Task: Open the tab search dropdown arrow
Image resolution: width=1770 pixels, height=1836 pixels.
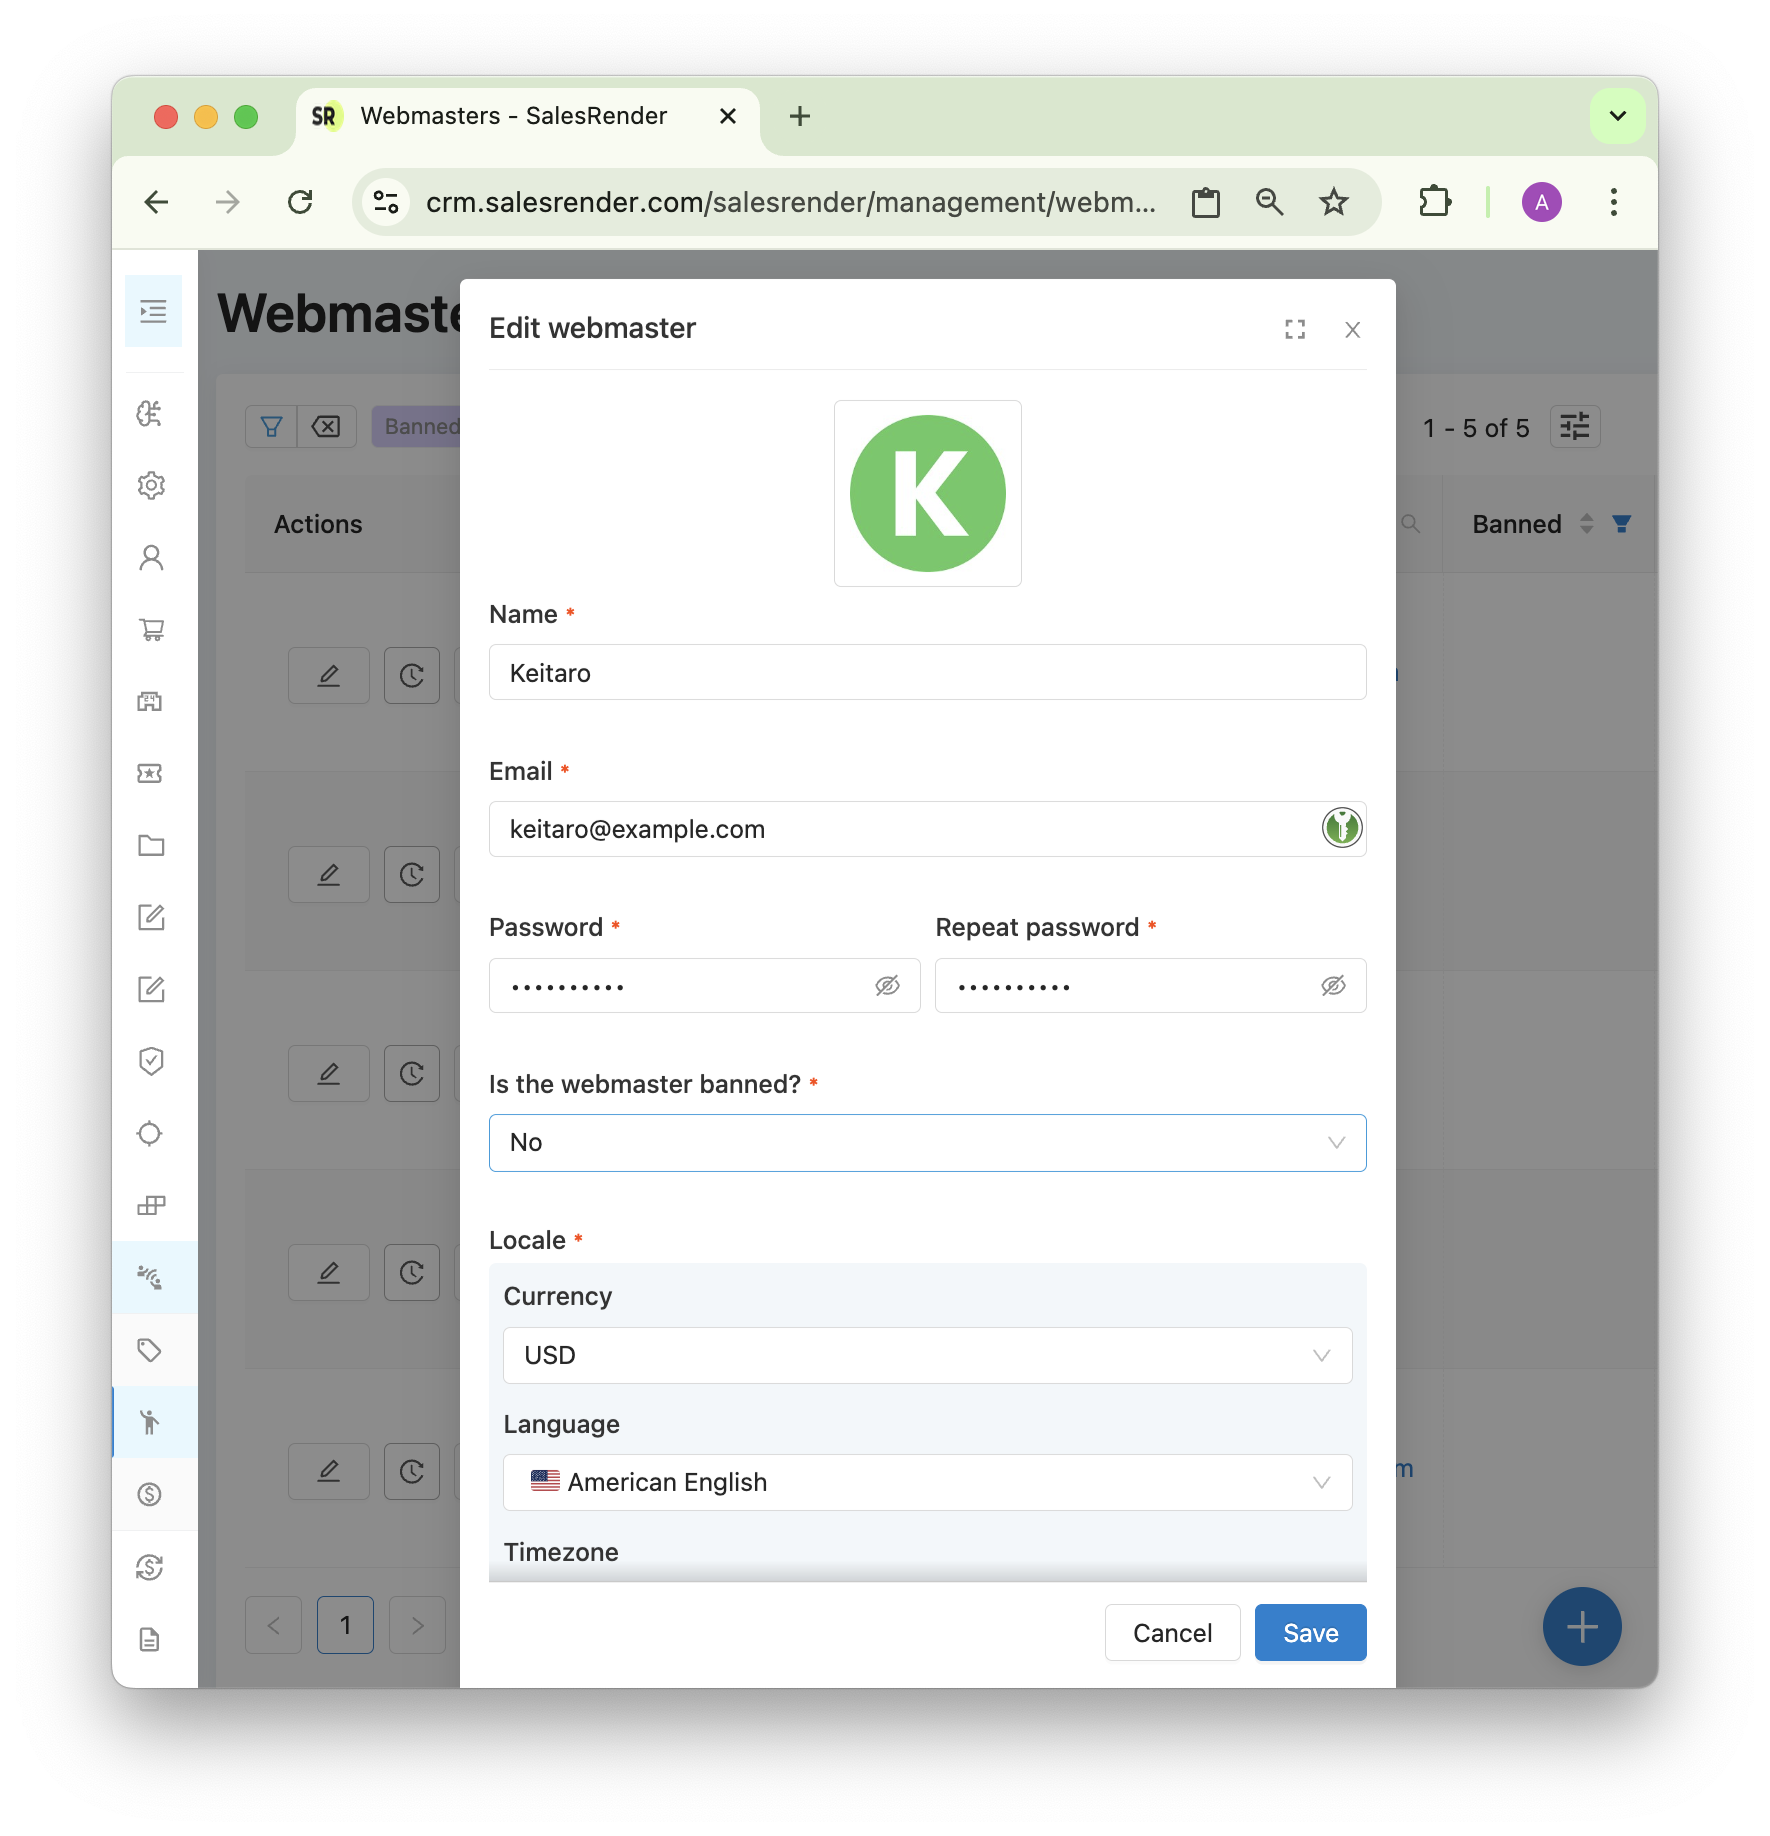Action: point(1617,117)
